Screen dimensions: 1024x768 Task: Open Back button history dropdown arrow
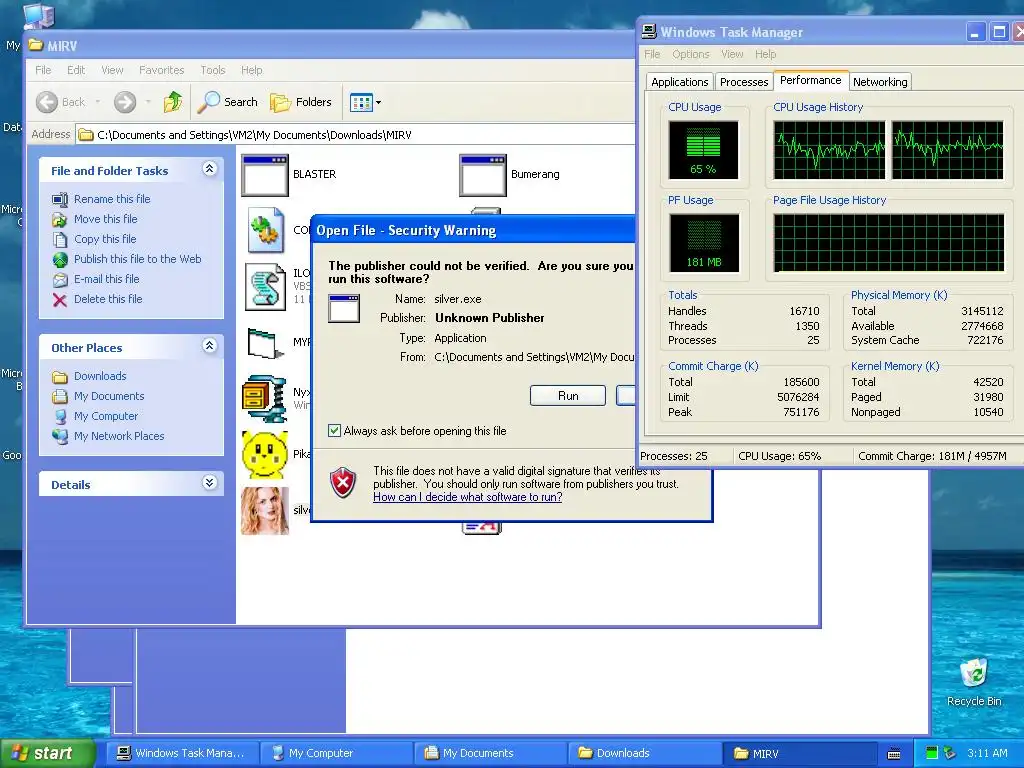point(97,102)
